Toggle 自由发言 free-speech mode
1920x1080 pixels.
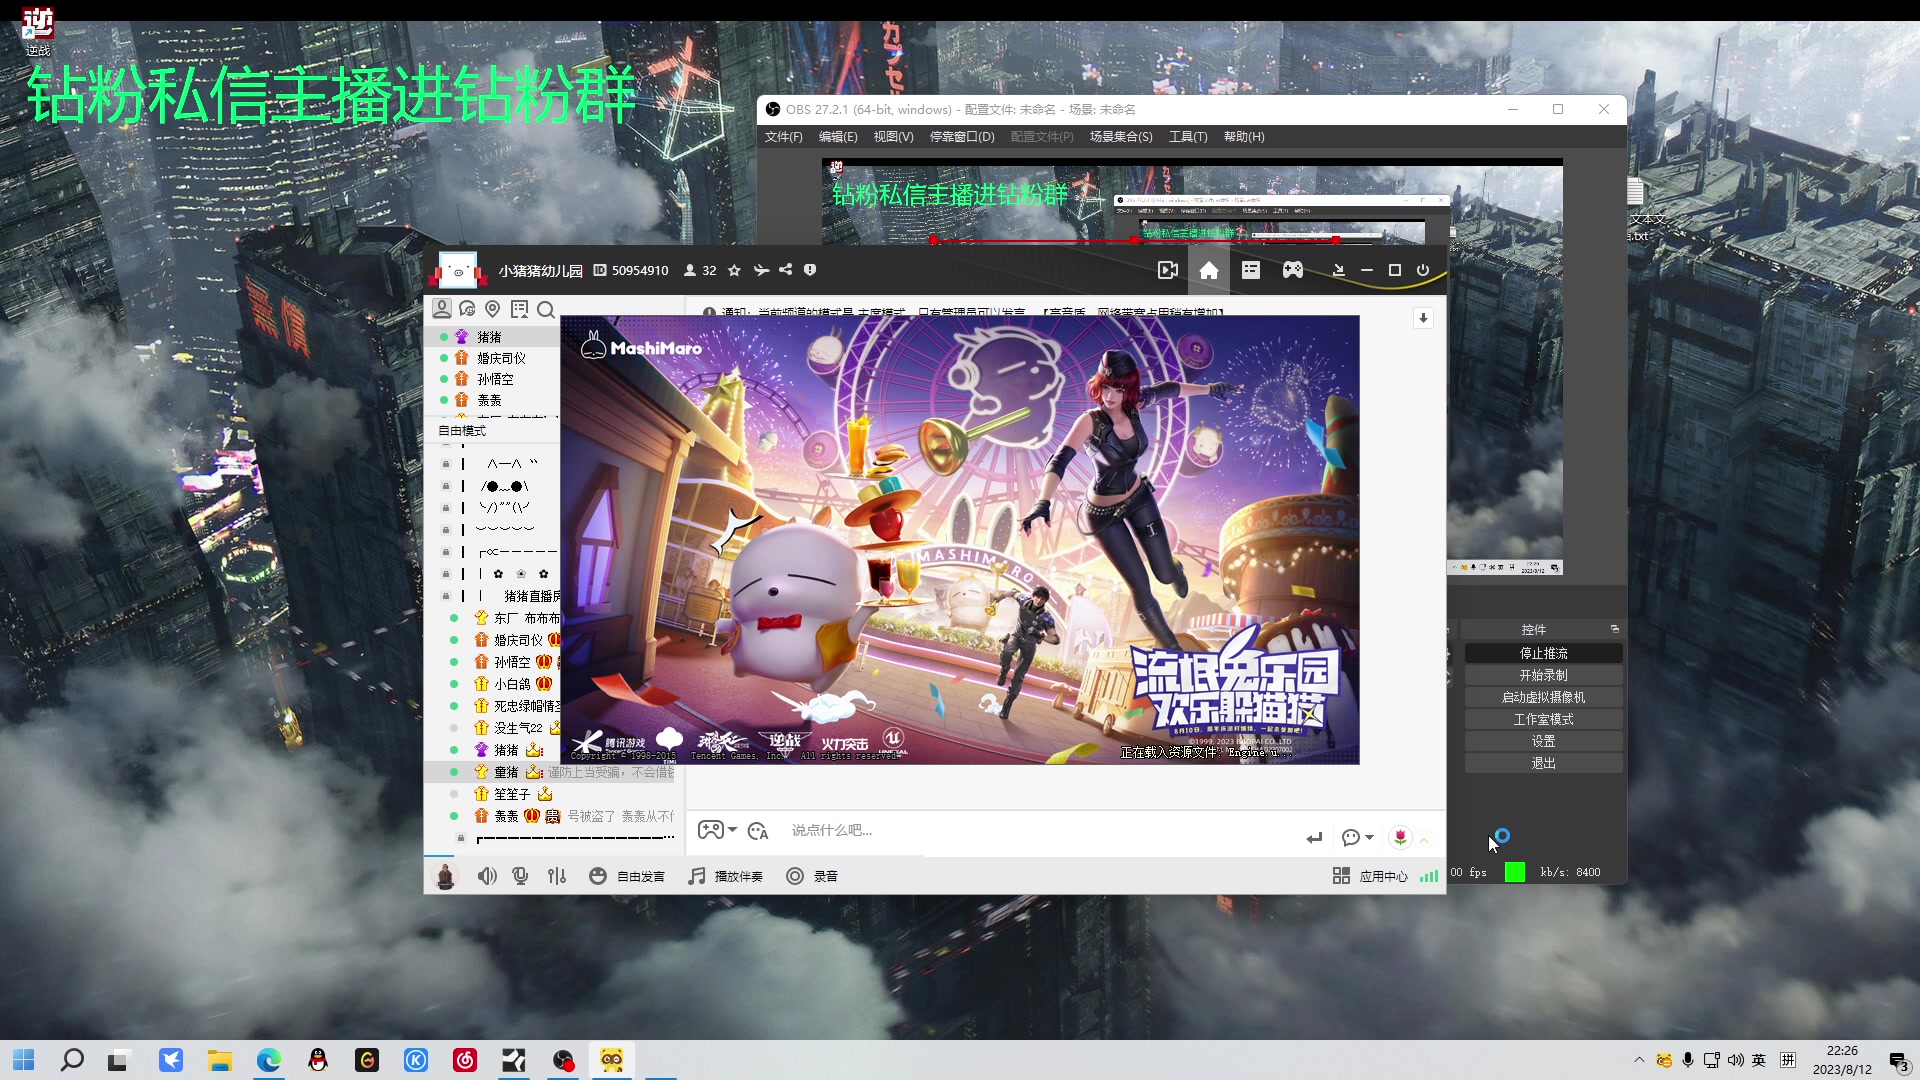coord(627,875)
